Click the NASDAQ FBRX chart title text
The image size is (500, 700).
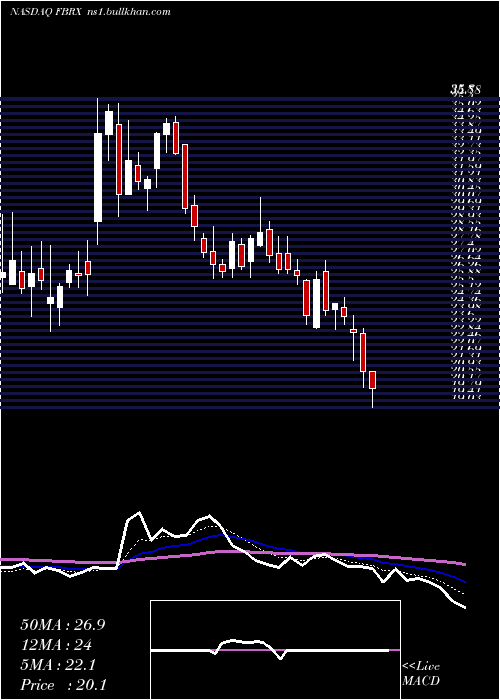[45, 12]
